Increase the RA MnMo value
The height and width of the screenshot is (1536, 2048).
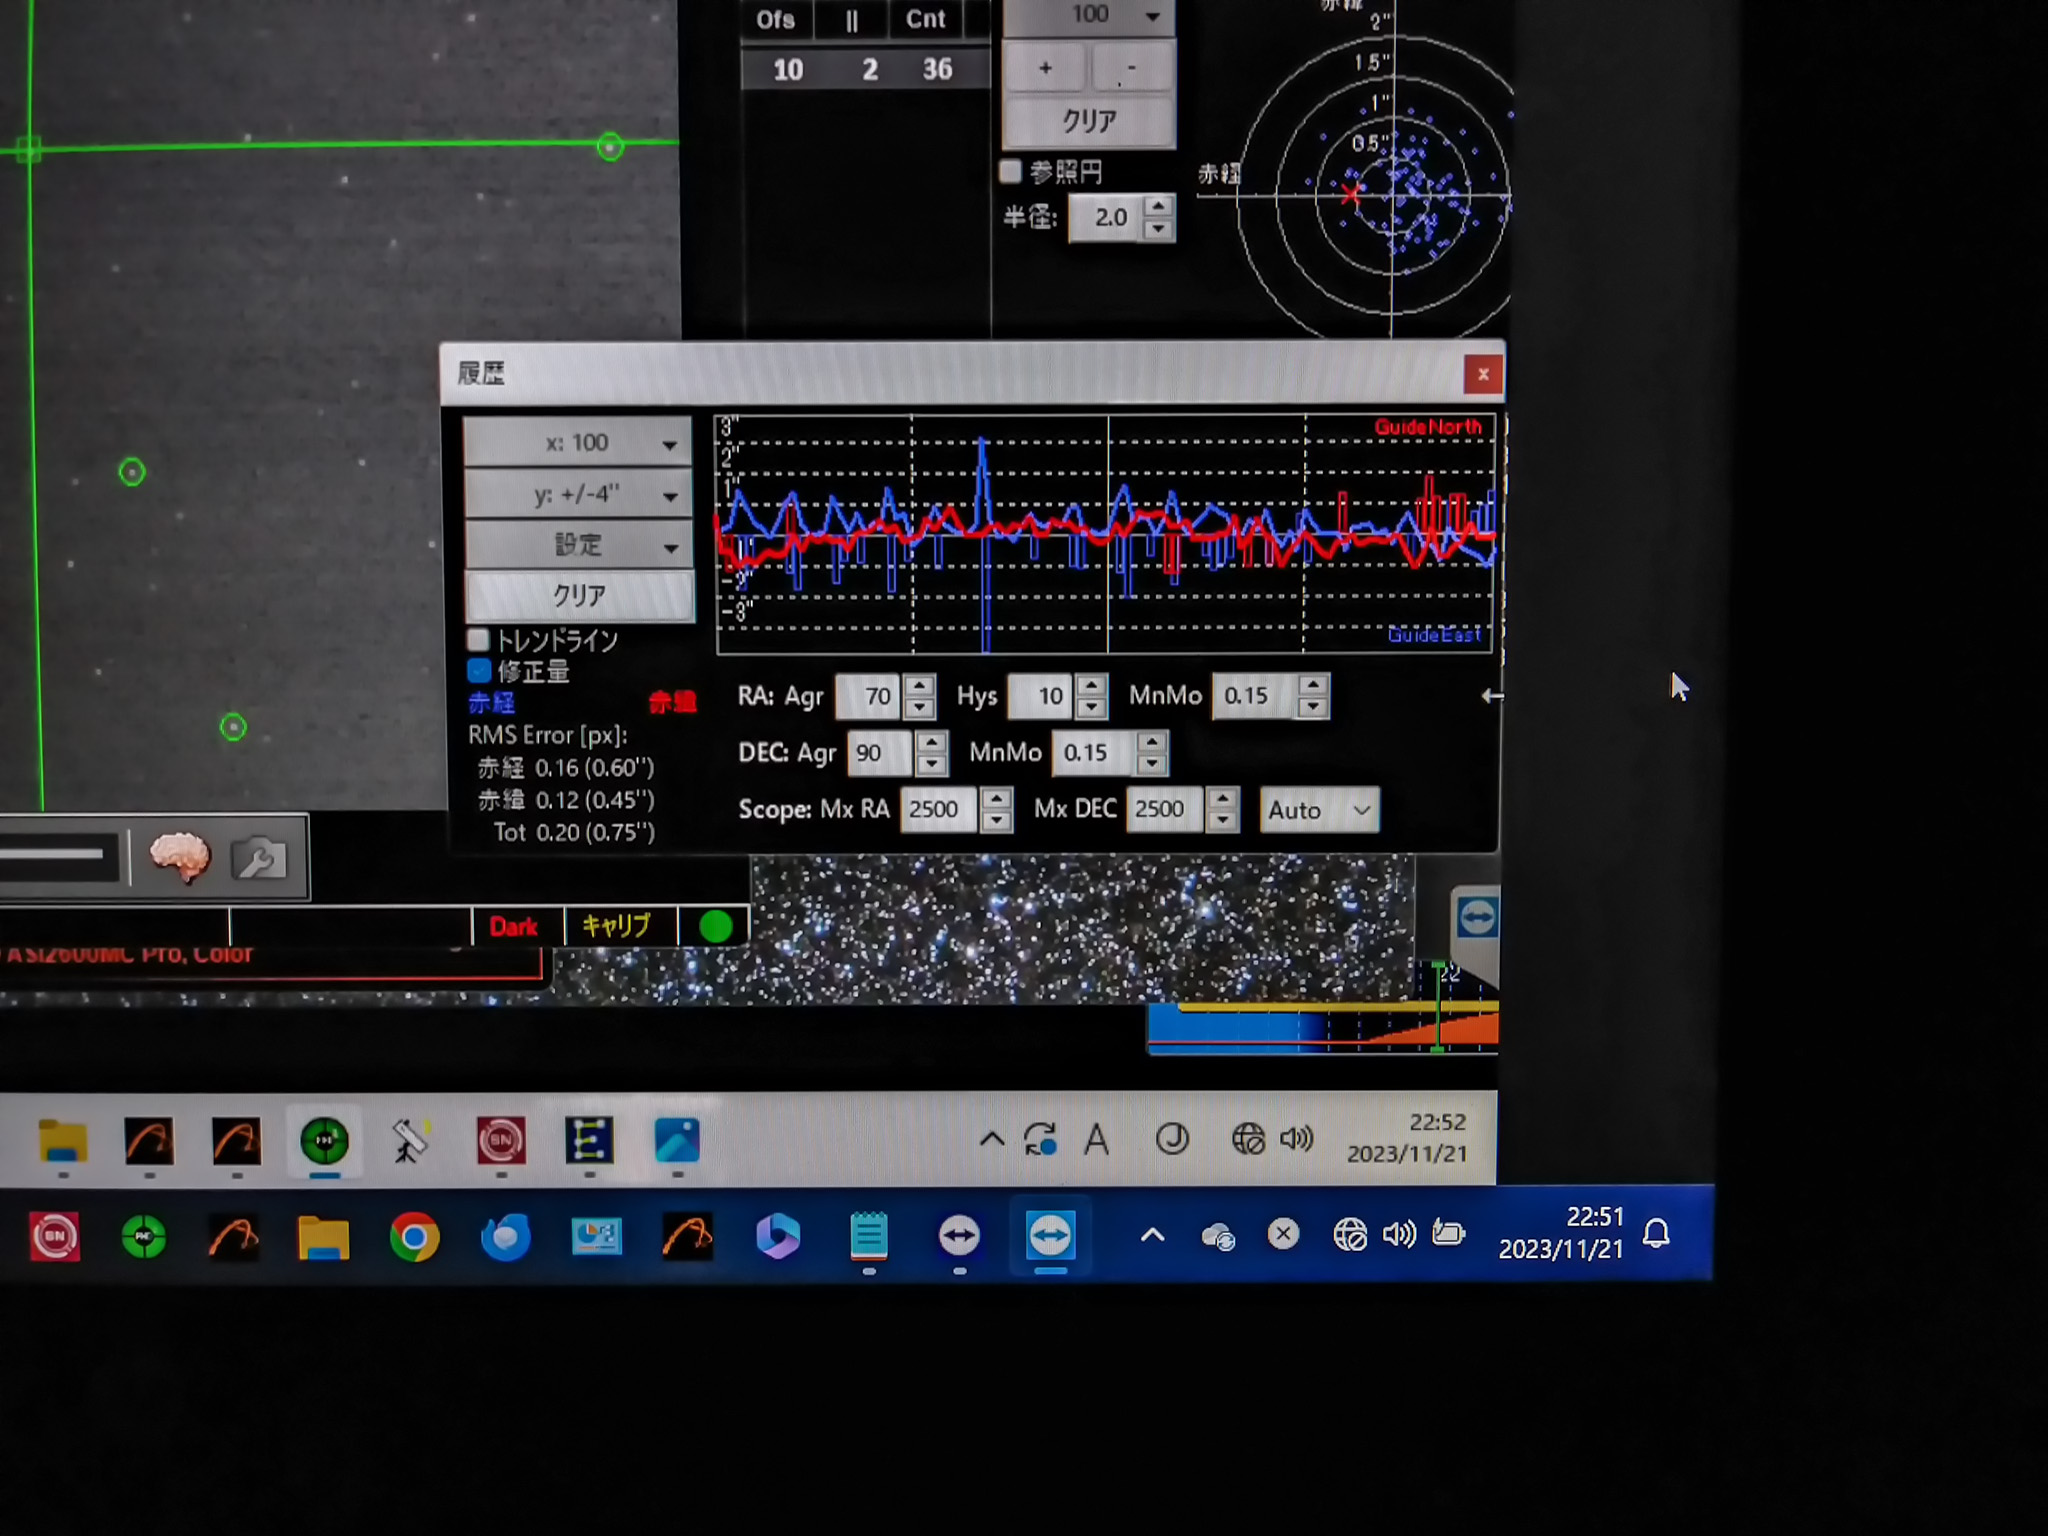1312,685
